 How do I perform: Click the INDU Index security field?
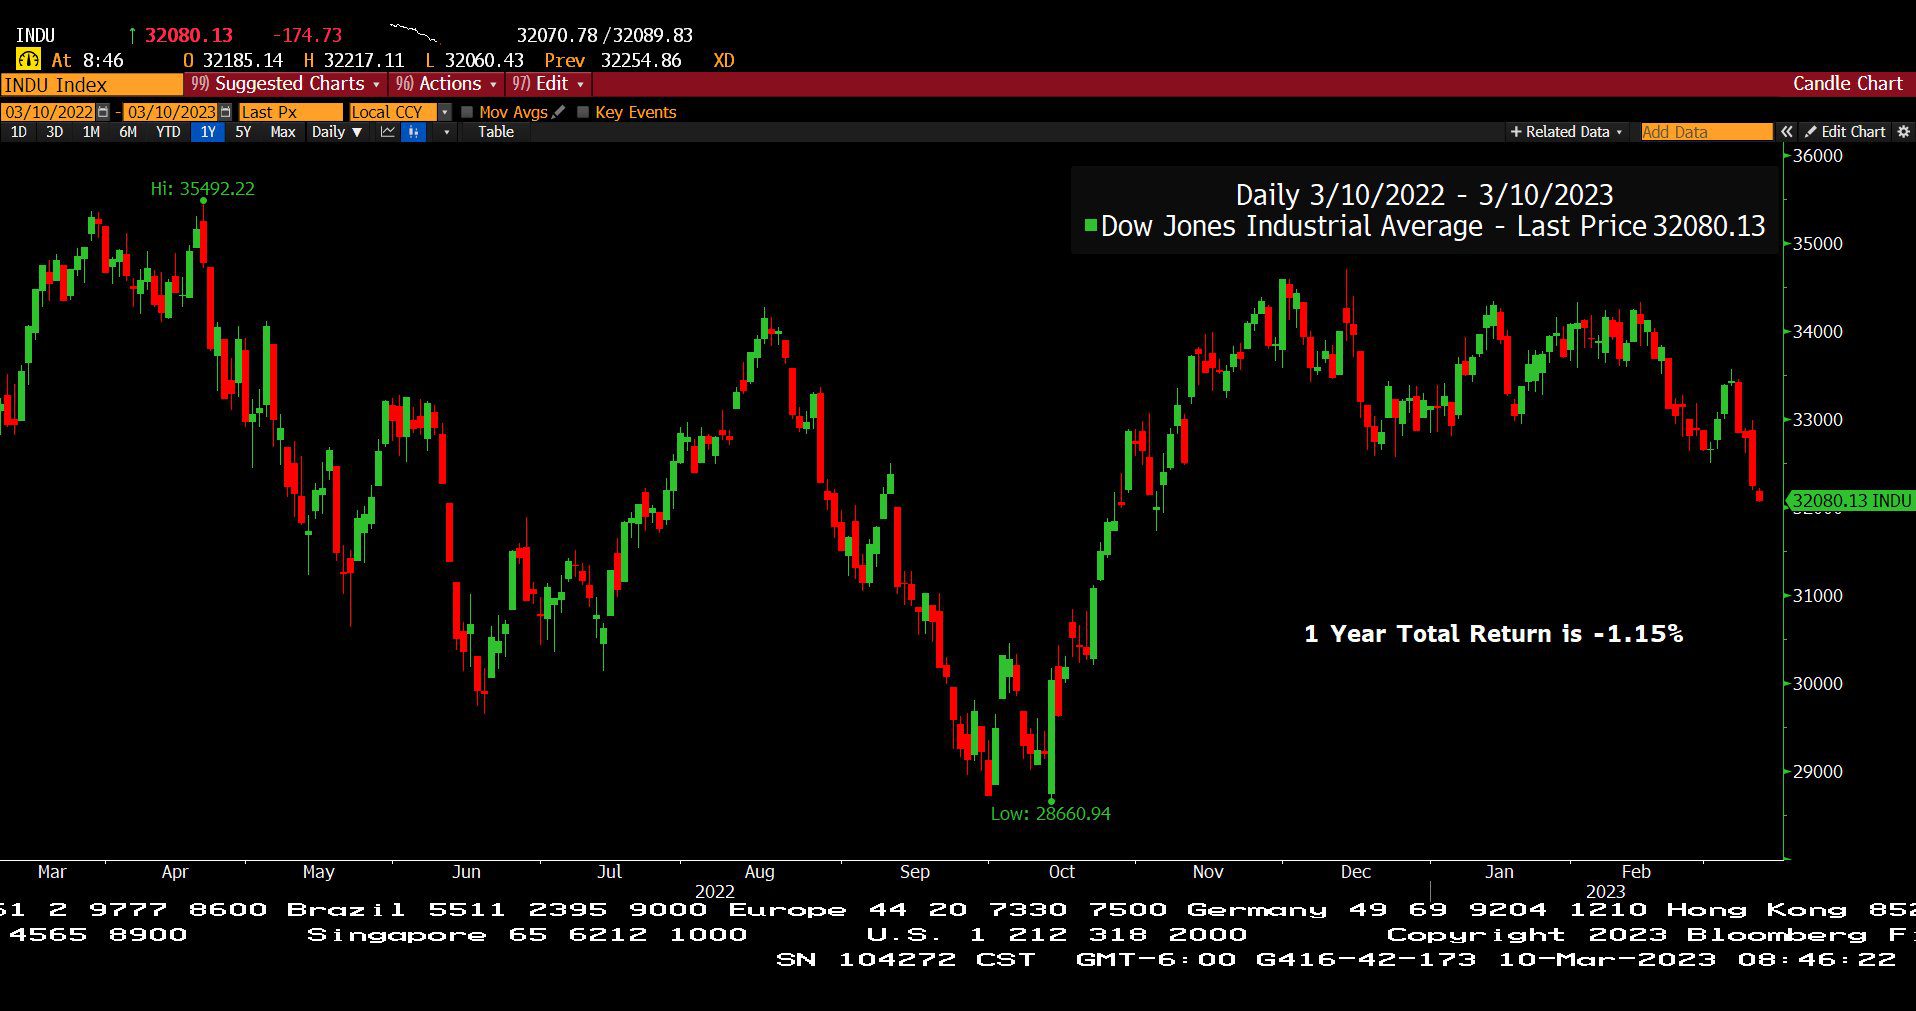[x=92, y=85]
